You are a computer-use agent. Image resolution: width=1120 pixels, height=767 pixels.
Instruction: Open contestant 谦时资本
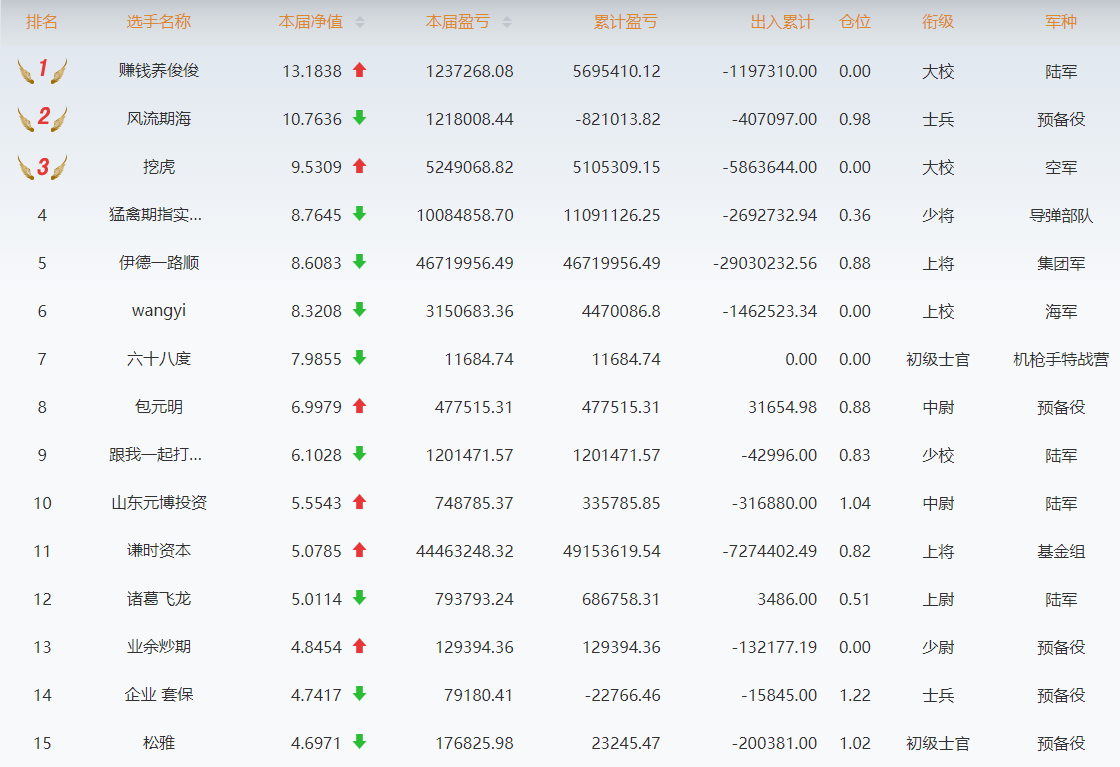159,551
